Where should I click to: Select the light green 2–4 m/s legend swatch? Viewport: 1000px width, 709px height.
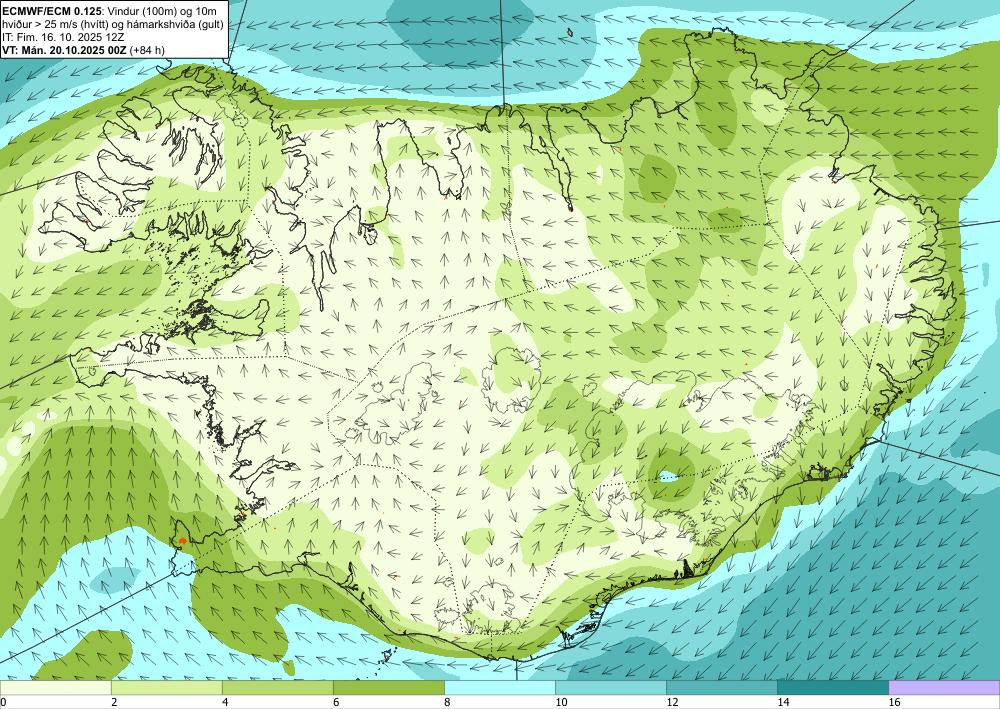[x=166, y=687]
